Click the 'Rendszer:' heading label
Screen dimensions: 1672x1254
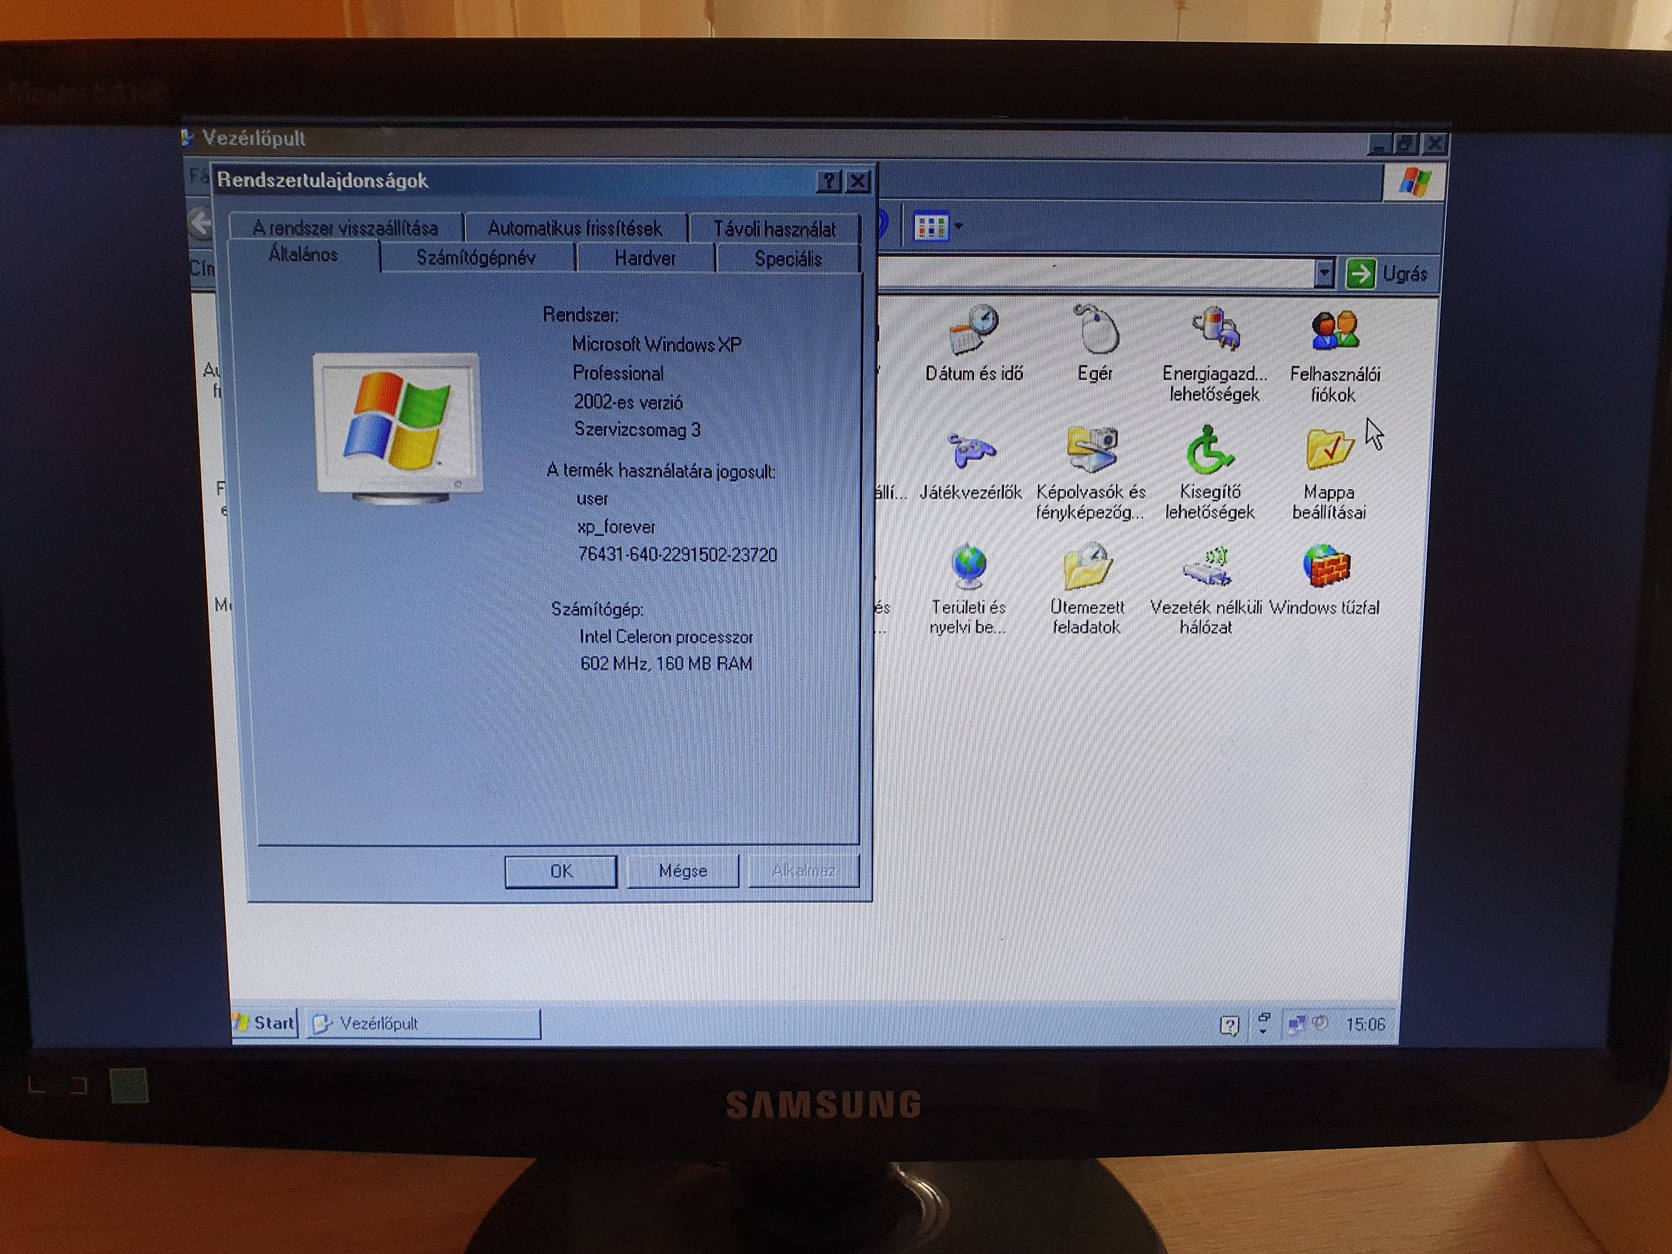[x=581, y=315]
